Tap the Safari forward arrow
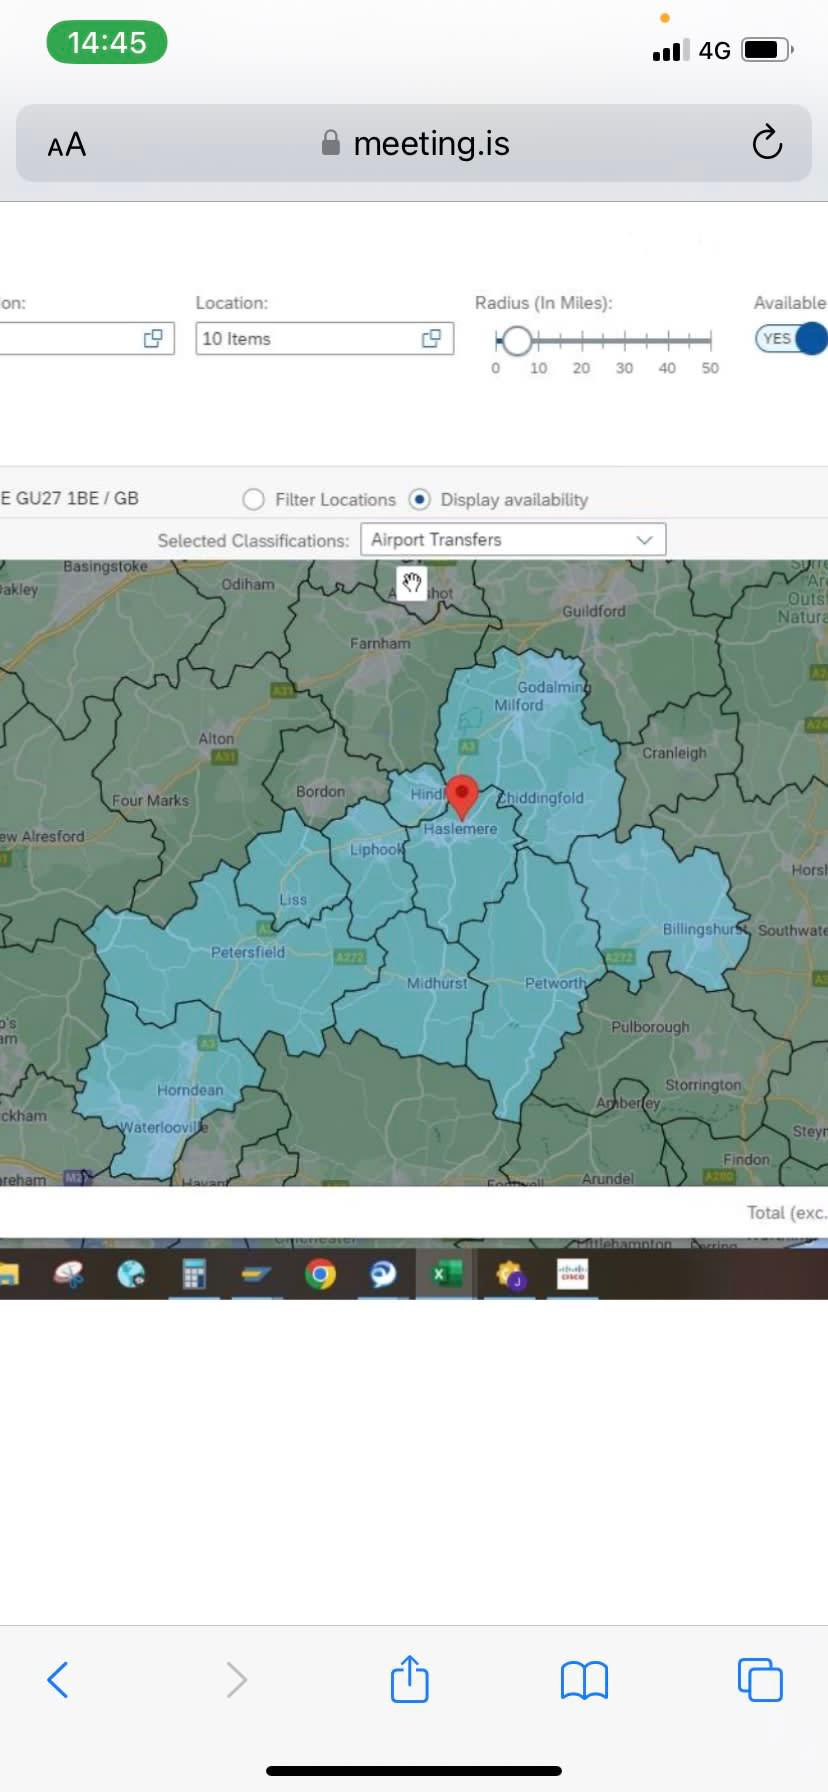The width and height of the screenshot is (828, 1792). click(236, 1679)
